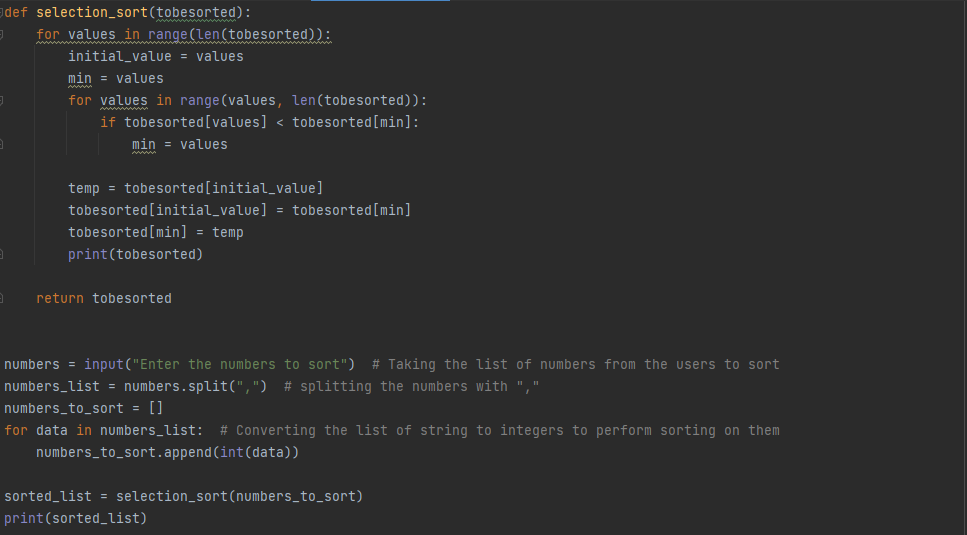
Task: Click the 'return' keyword
Action: point(60,298)
